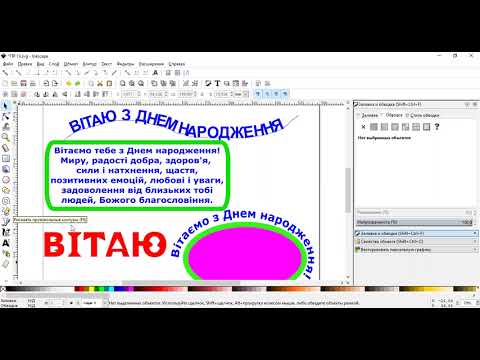Click the X coordinate spin arrows

click(x=139, y=94)
